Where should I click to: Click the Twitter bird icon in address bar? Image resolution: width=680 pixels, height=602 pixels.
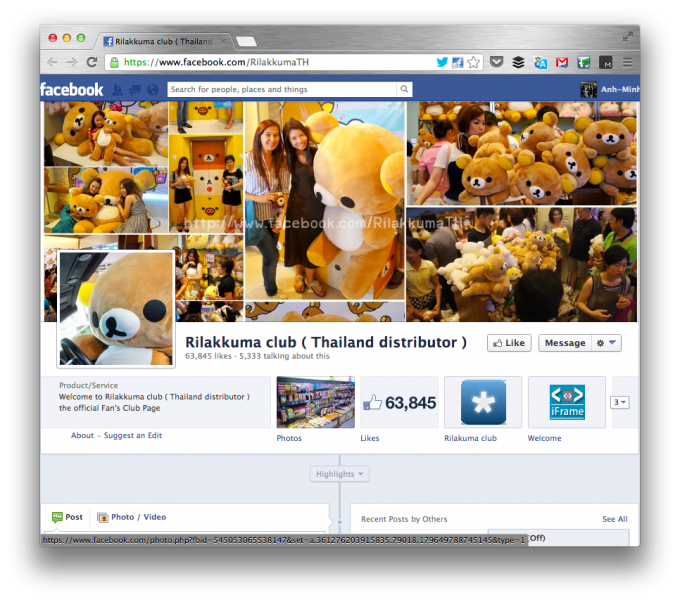pos(442,62)
